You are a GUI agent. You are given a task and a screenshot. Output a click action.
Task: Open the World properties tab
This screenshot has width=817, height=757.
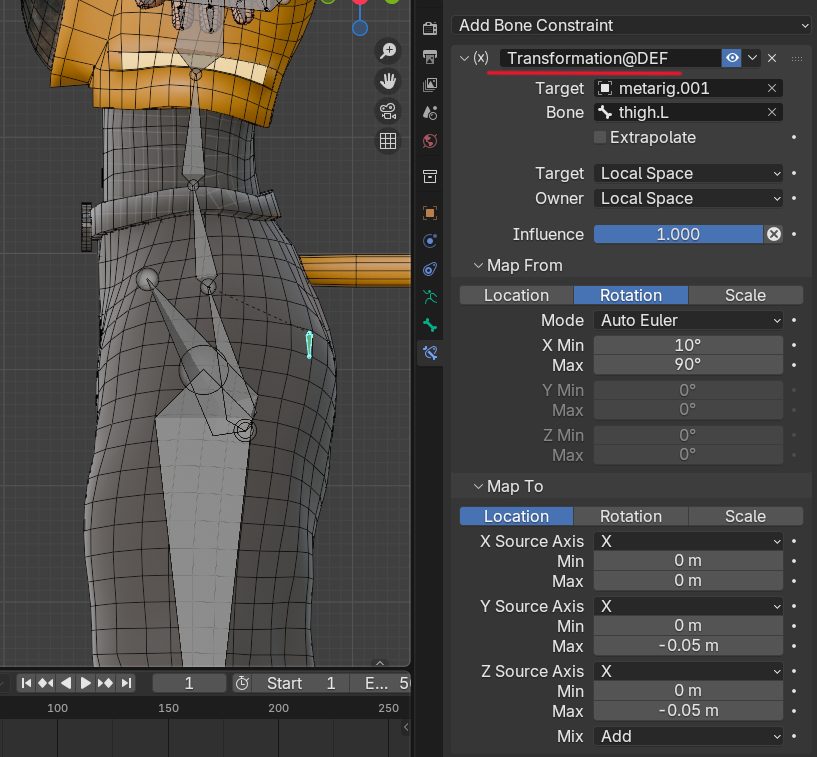[430, 141]
